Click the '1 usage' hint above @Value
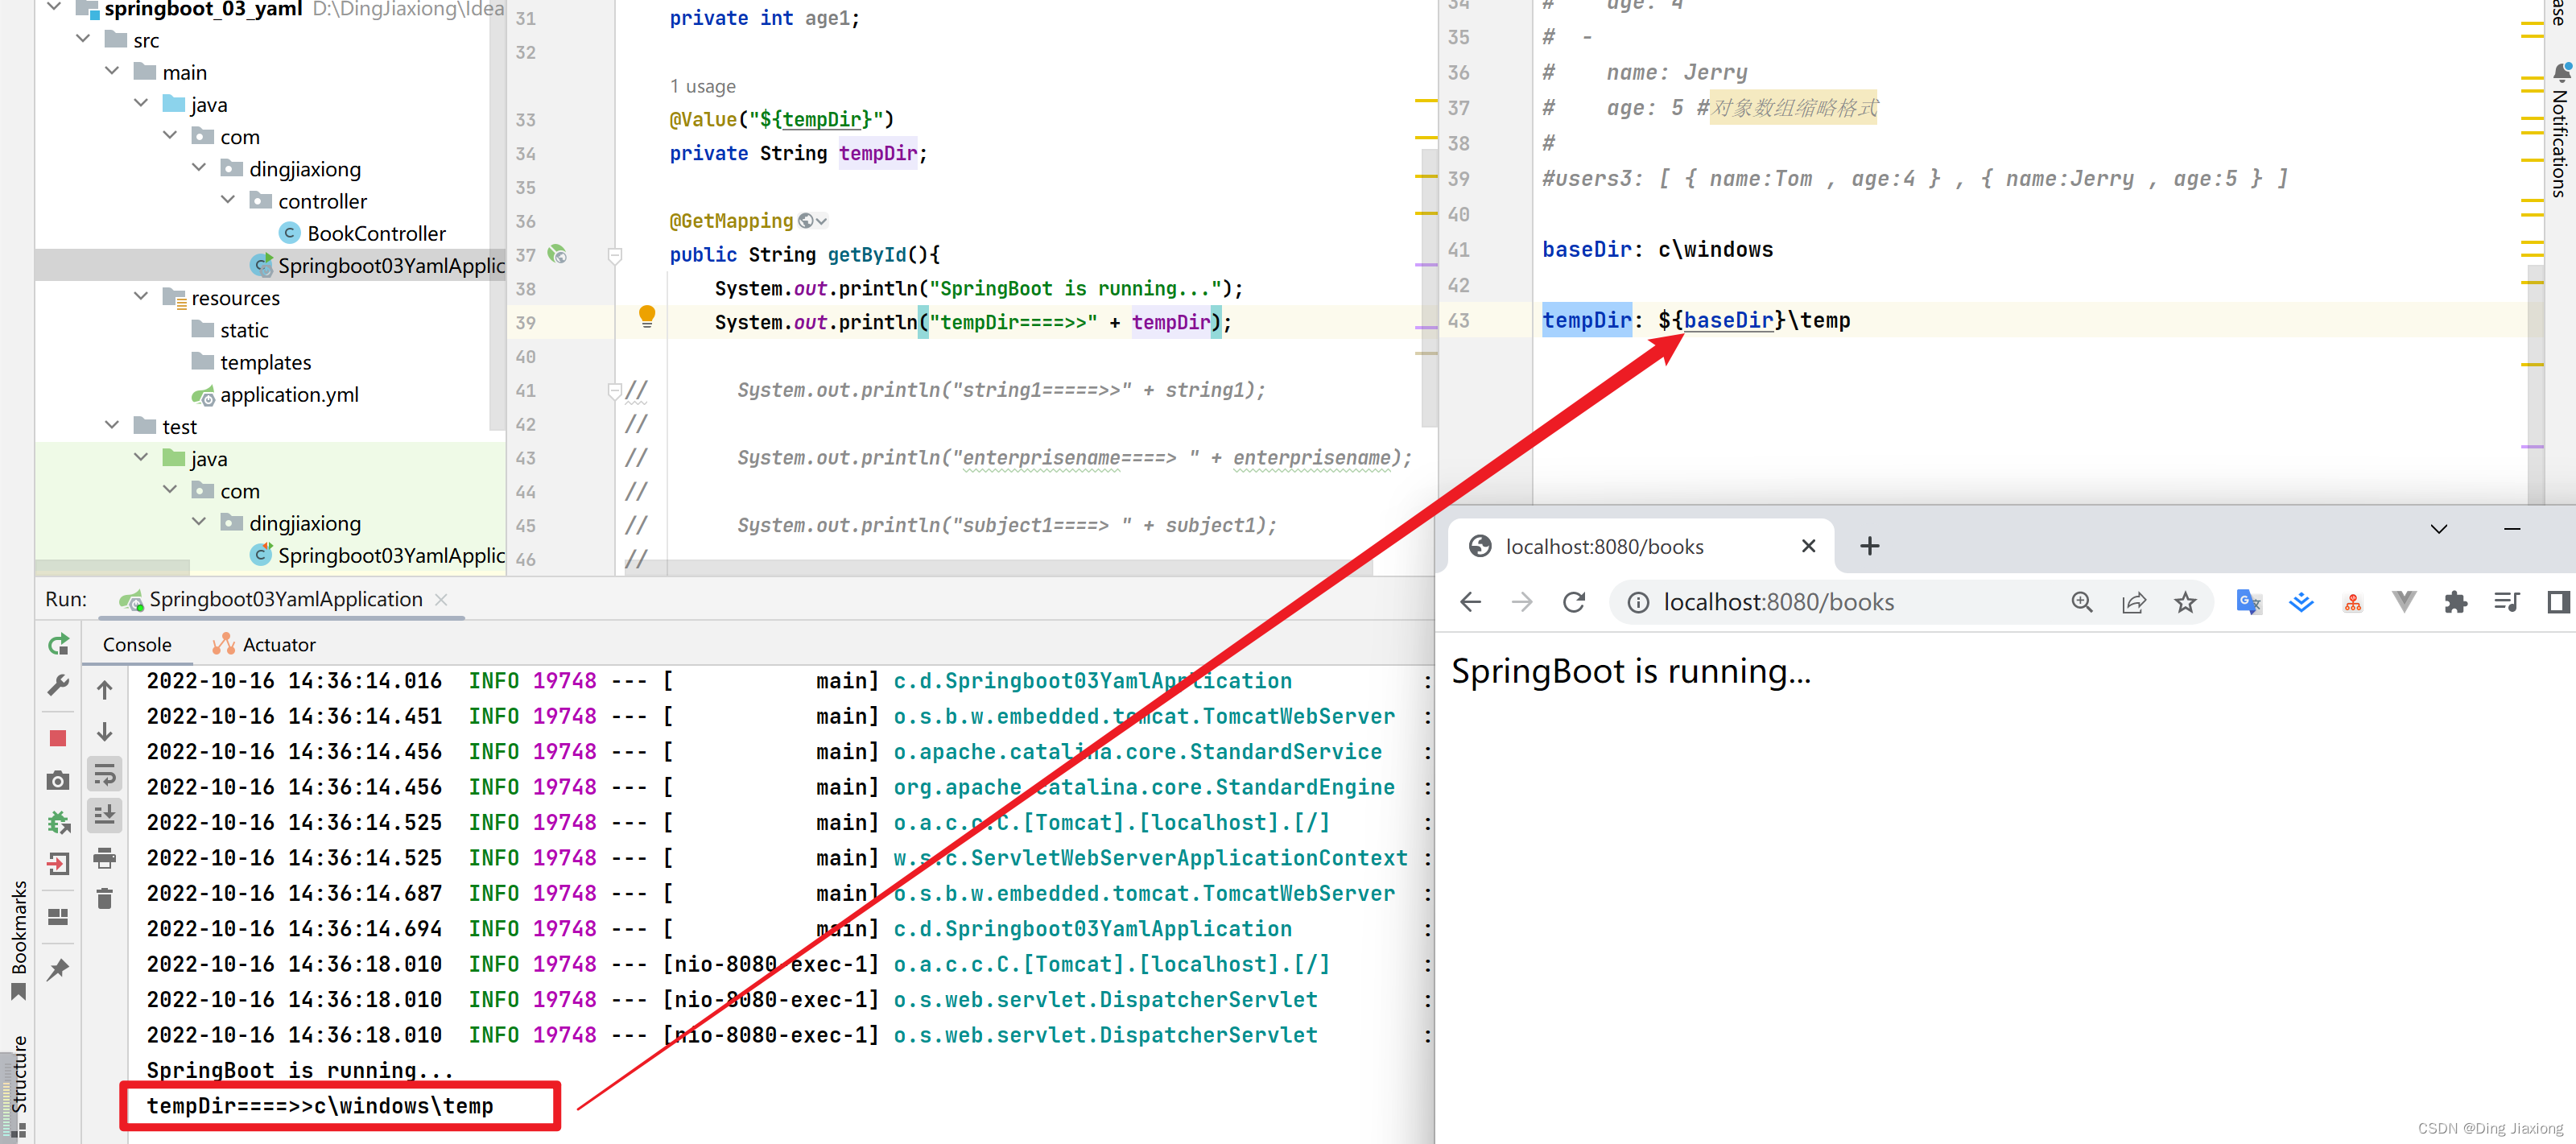 (x=703, y=86)
